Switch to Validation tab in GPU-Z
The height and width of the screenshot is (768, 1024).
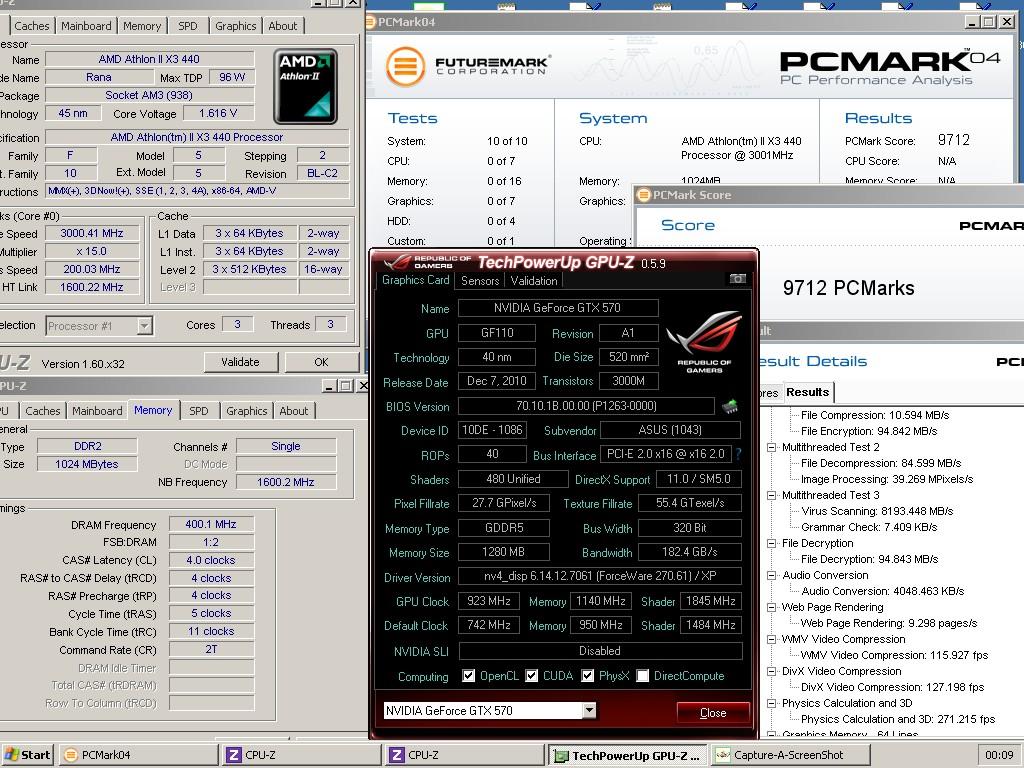point(534,281)
